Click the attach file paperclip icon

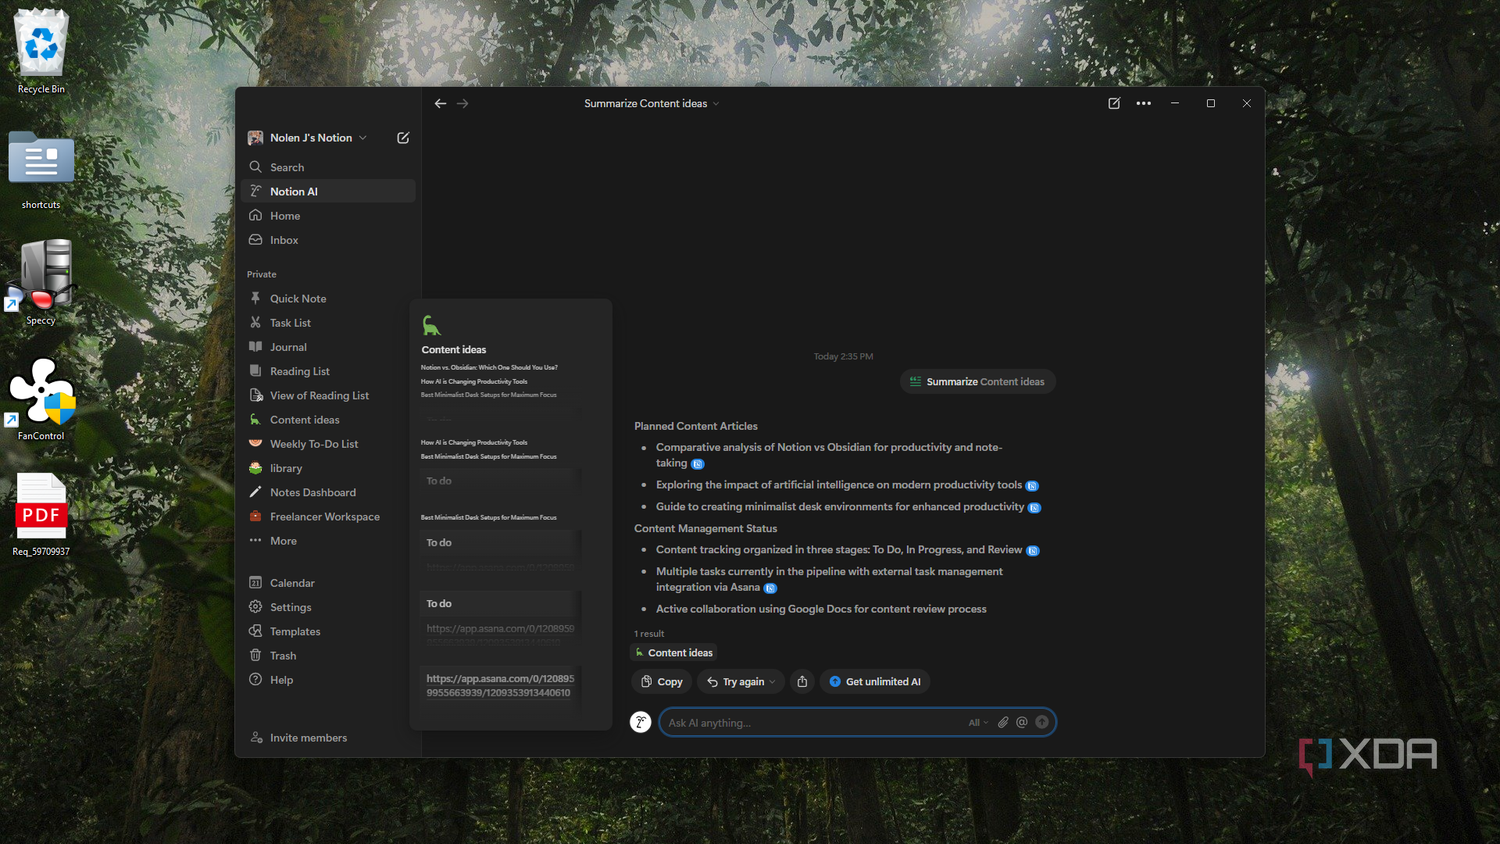(1003, 722)
